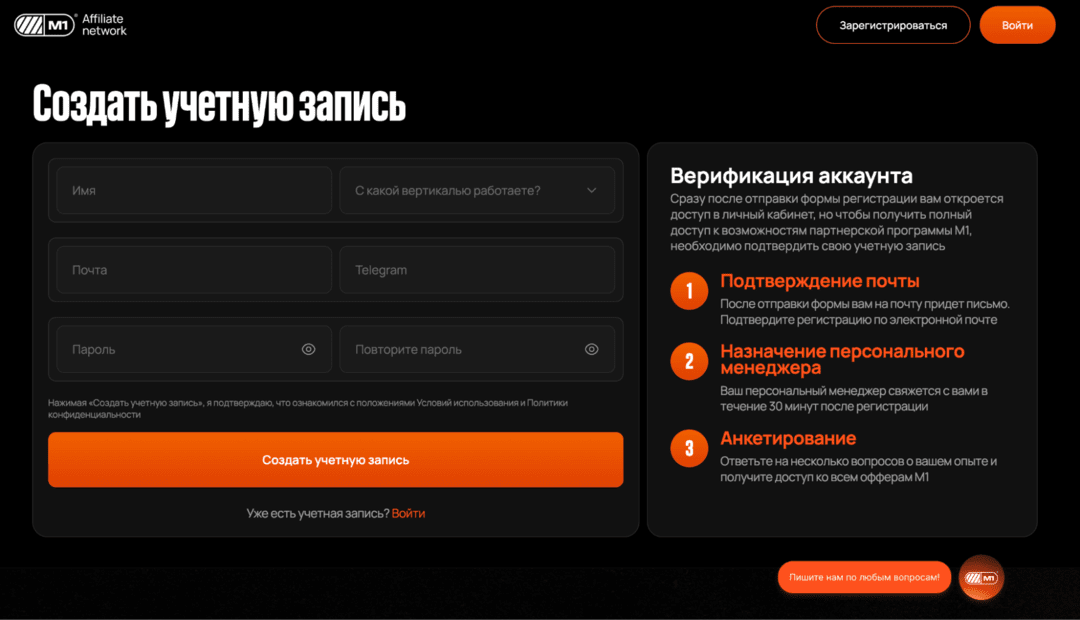Click the Назначение персонального менеджера heading
Image resolution: width=1080 pixels, height=620 pixels.
842,360
